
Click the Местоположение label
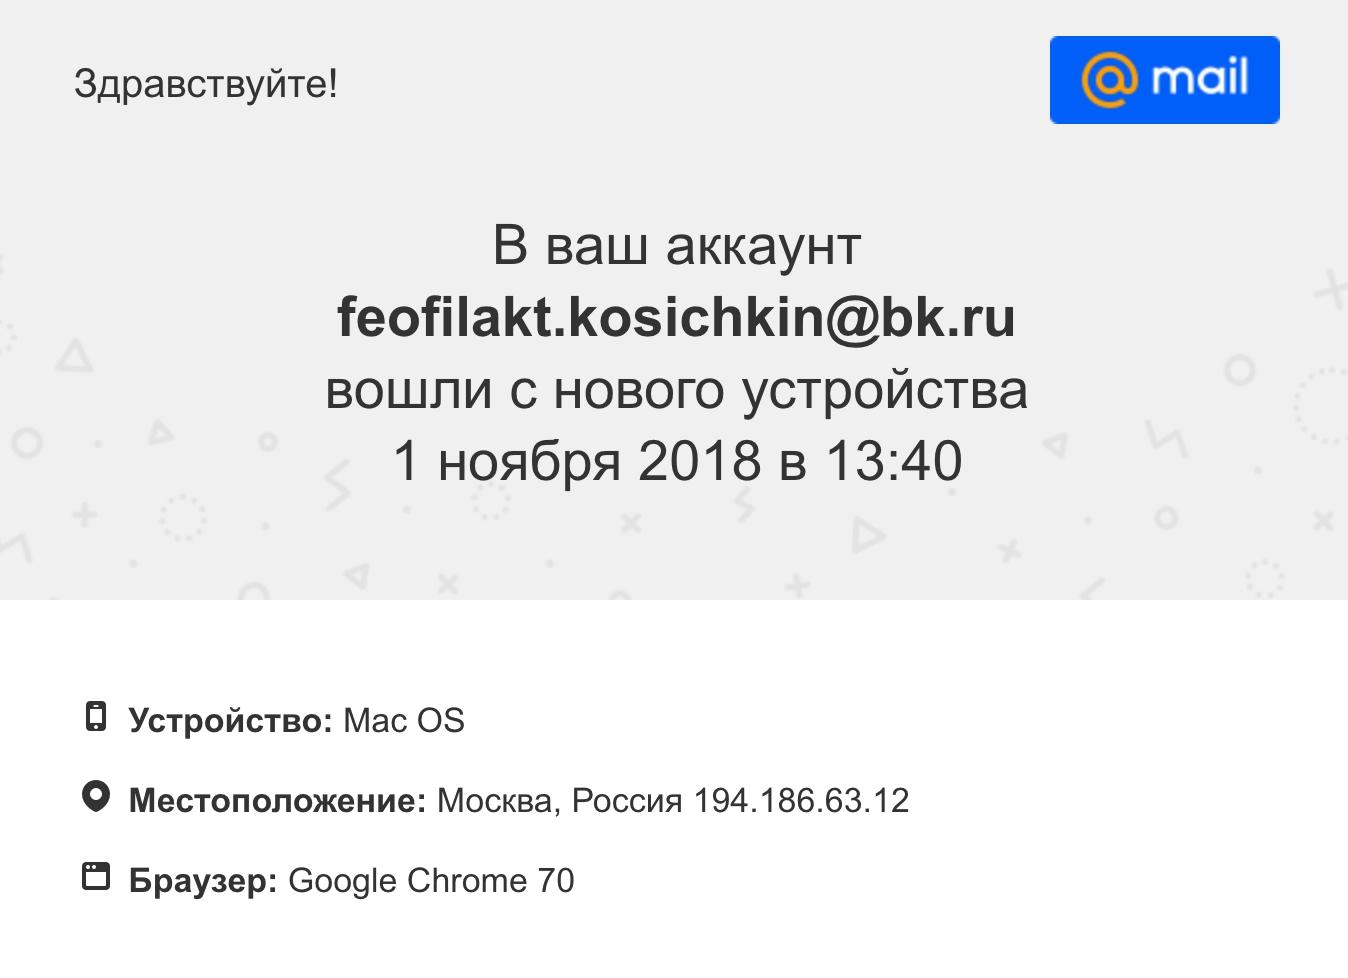(278, 801)
